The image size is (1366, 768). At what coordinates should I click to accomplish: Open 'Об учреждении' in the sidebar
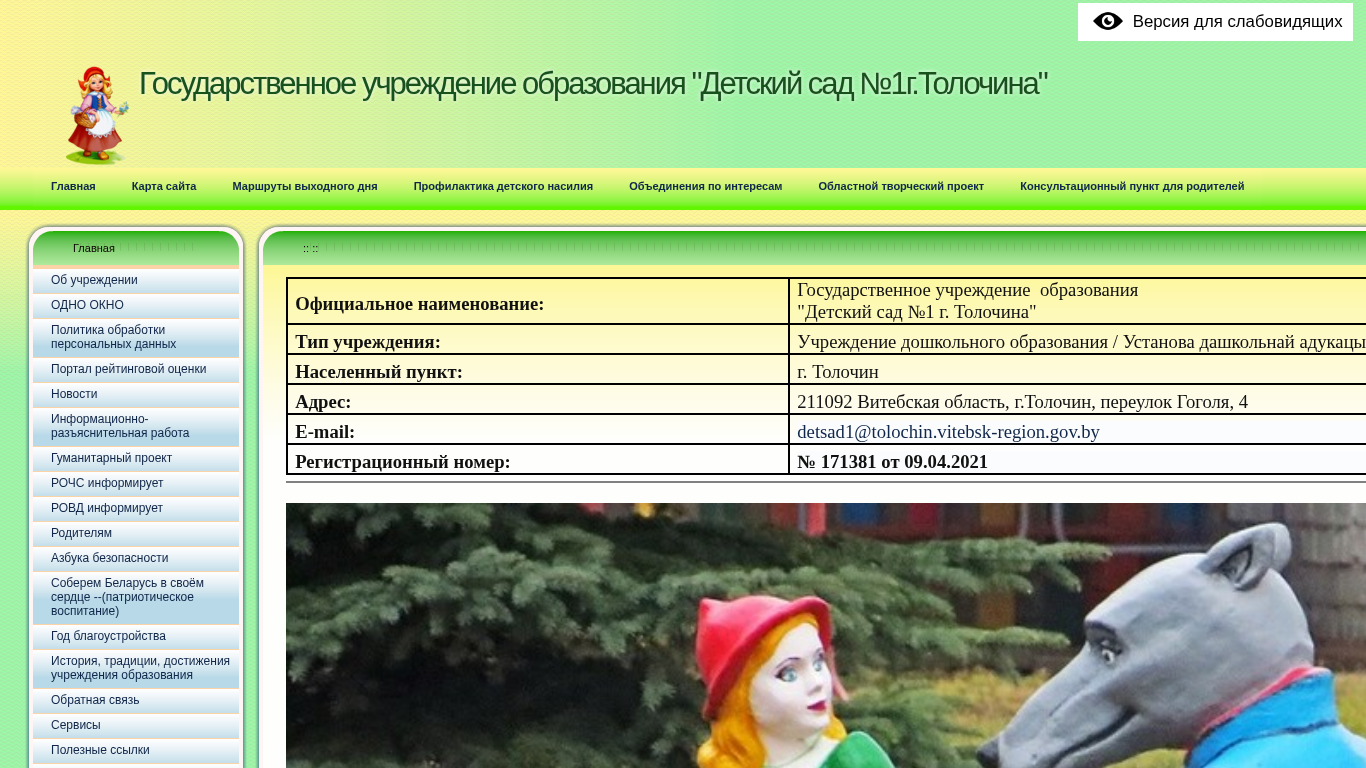pos(94,280)
